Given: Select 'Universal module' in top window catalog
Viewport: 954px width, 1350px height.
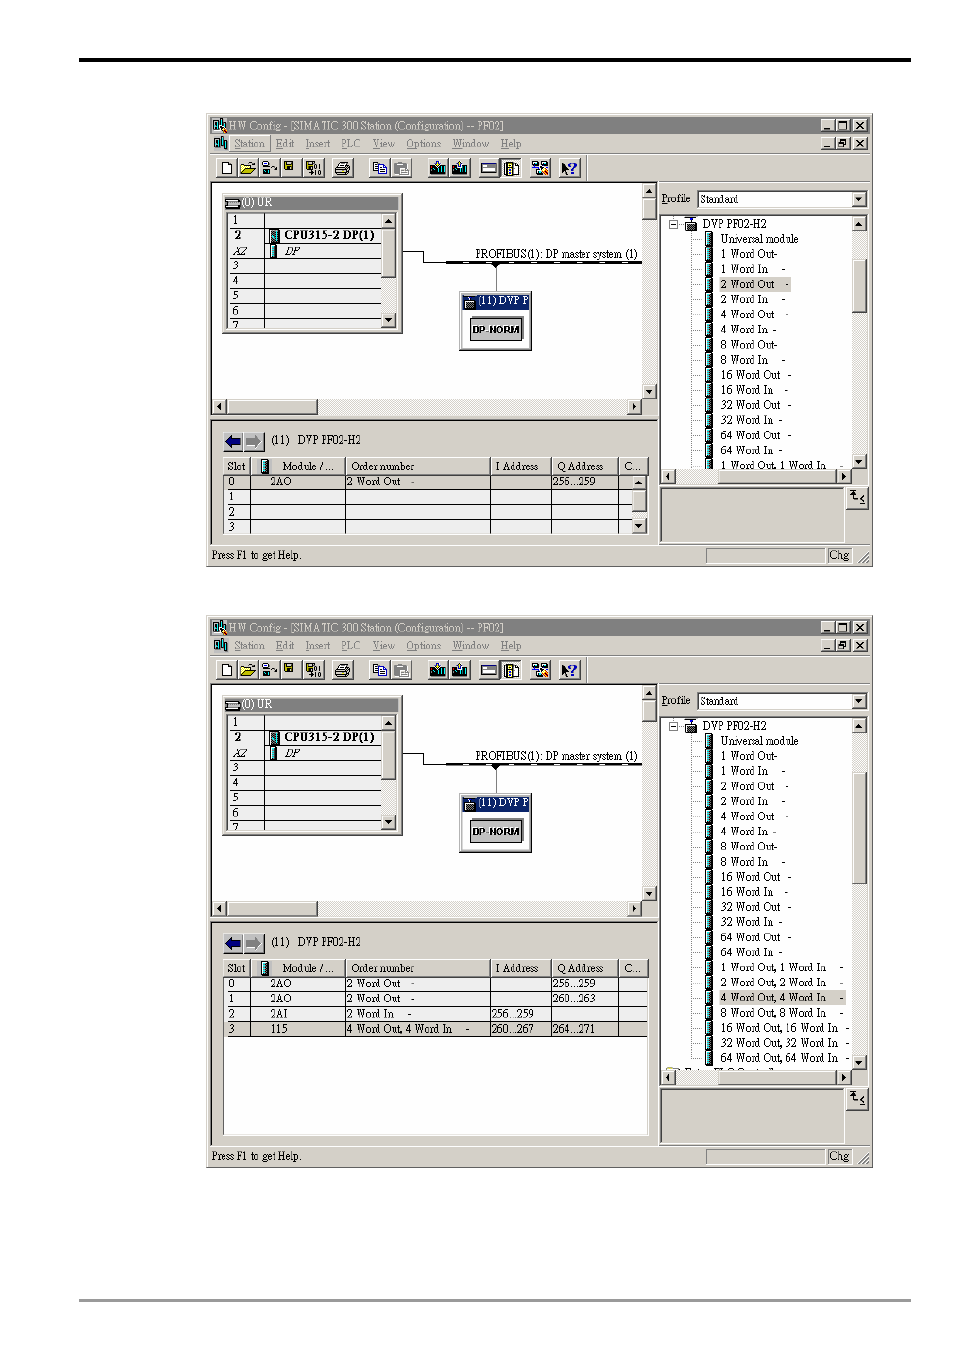Looking at the screenshot, I should pos(759,239).
